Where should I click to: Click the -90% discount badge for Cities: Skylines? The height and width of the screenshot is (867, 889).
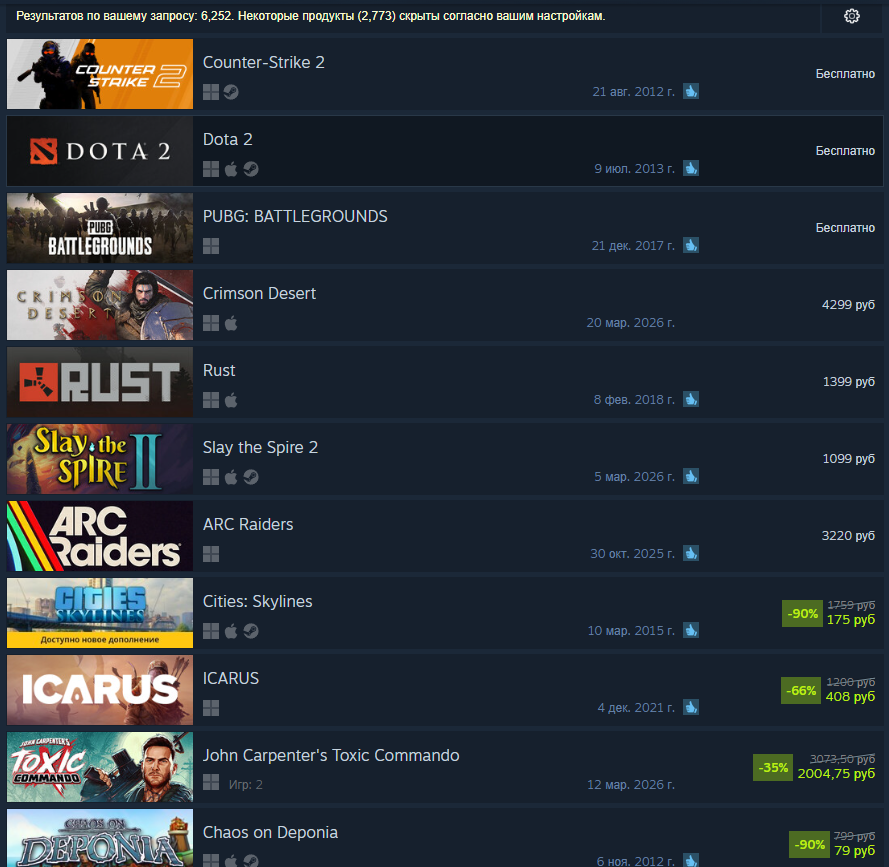[802, 614]
